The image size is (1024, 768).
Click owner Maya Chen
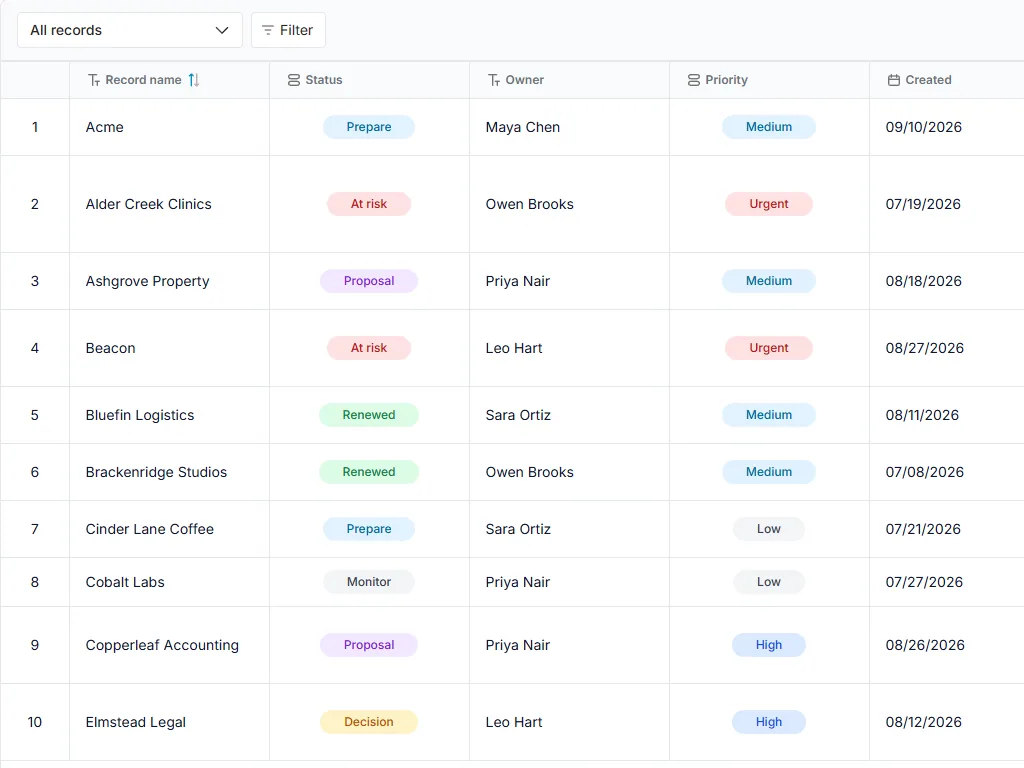(522, 127)
